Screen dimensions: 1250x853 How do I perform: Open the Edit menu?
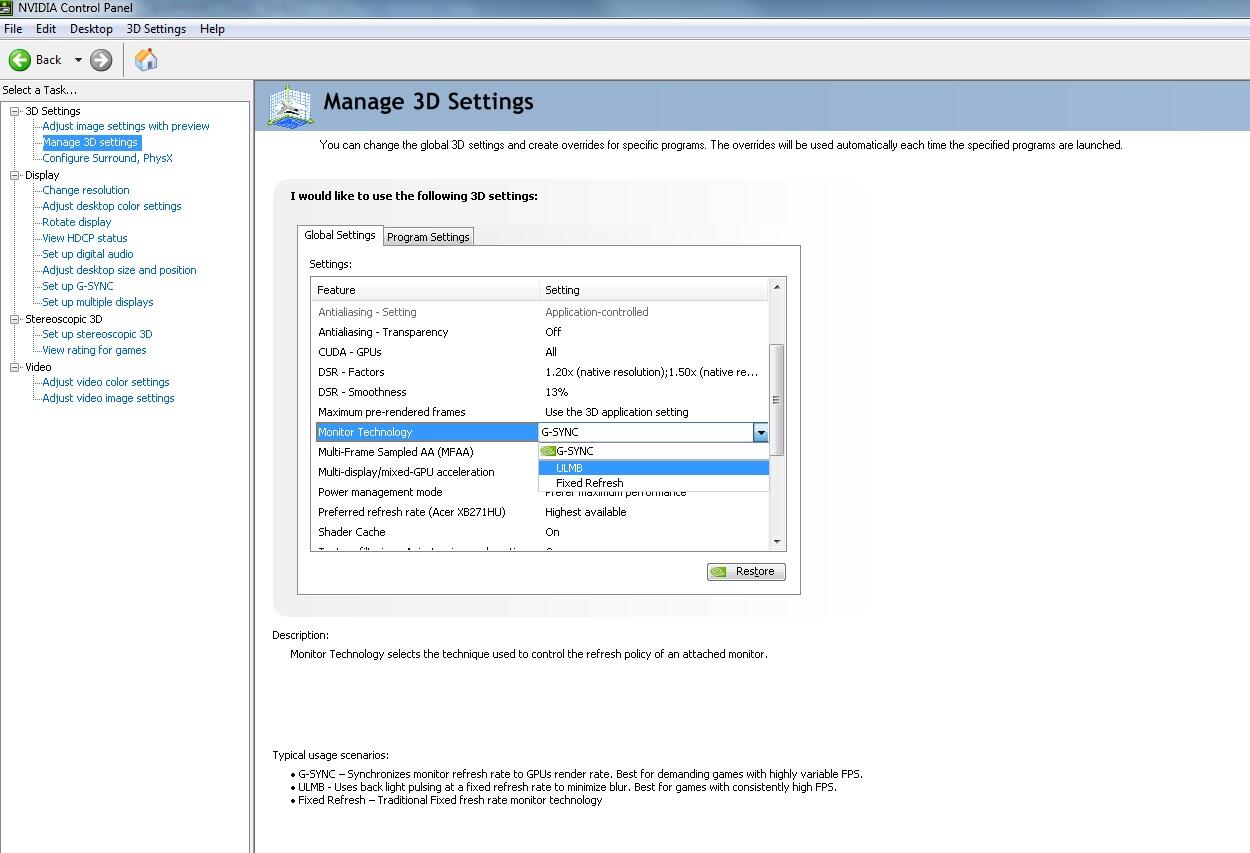tap(46, 29)
